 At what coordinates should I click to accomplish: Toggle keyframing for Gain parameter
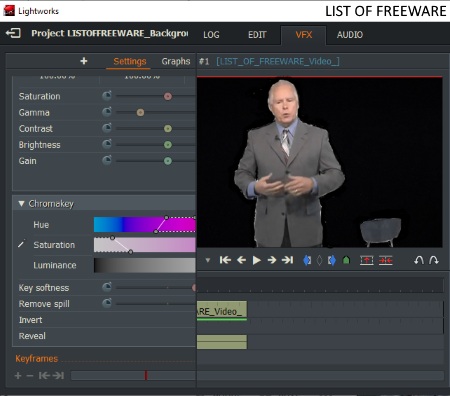pos(107,160)
